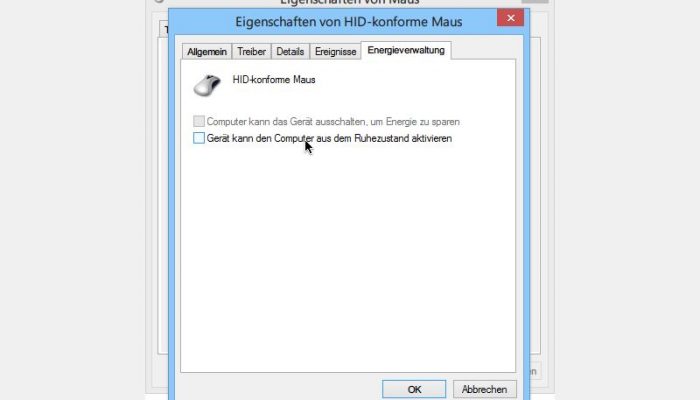The image size is (700, 400).
Task: Click the HID-konforme Maus device icon
Action: (207, 85)
